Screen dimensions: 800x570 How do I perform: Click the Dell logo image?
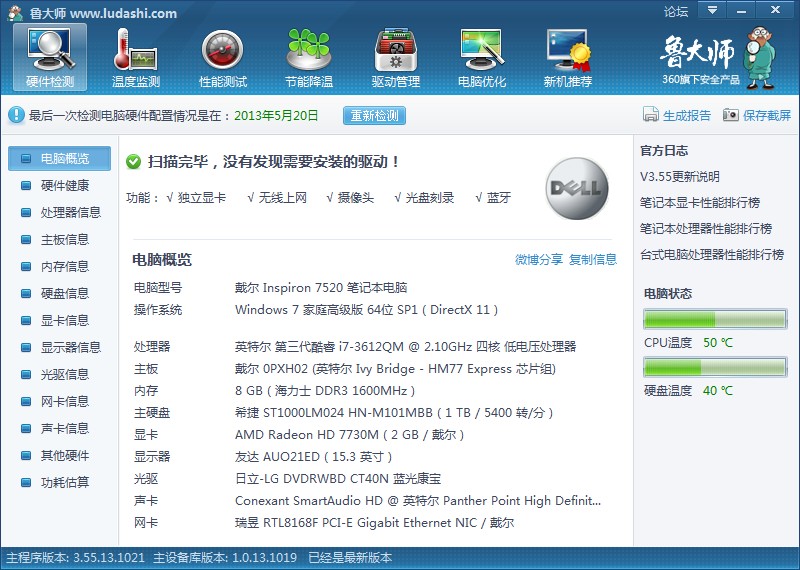pyautogui.click(x=577, y=188)
